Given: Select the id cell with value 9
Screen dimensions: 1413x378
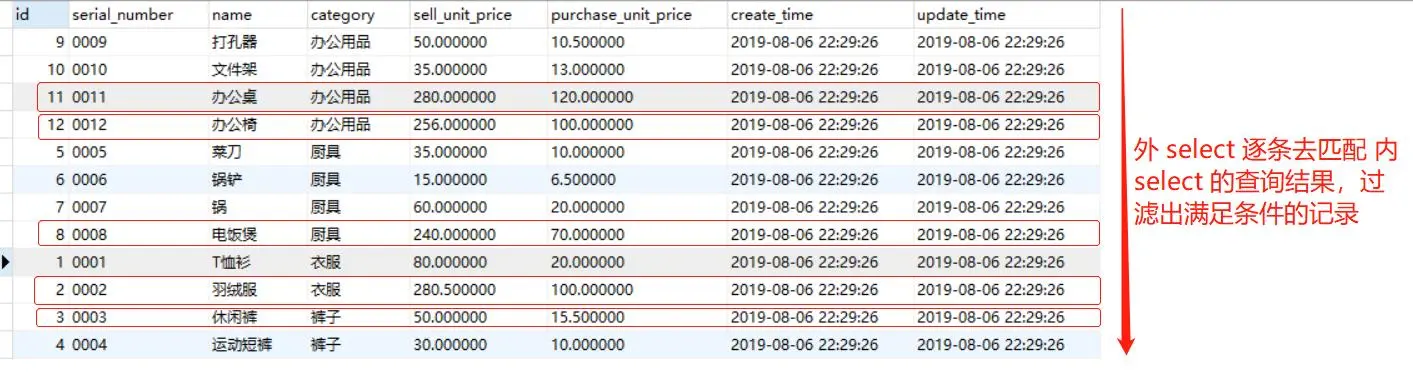Looking at the screenshot, I should coord(60,42).
